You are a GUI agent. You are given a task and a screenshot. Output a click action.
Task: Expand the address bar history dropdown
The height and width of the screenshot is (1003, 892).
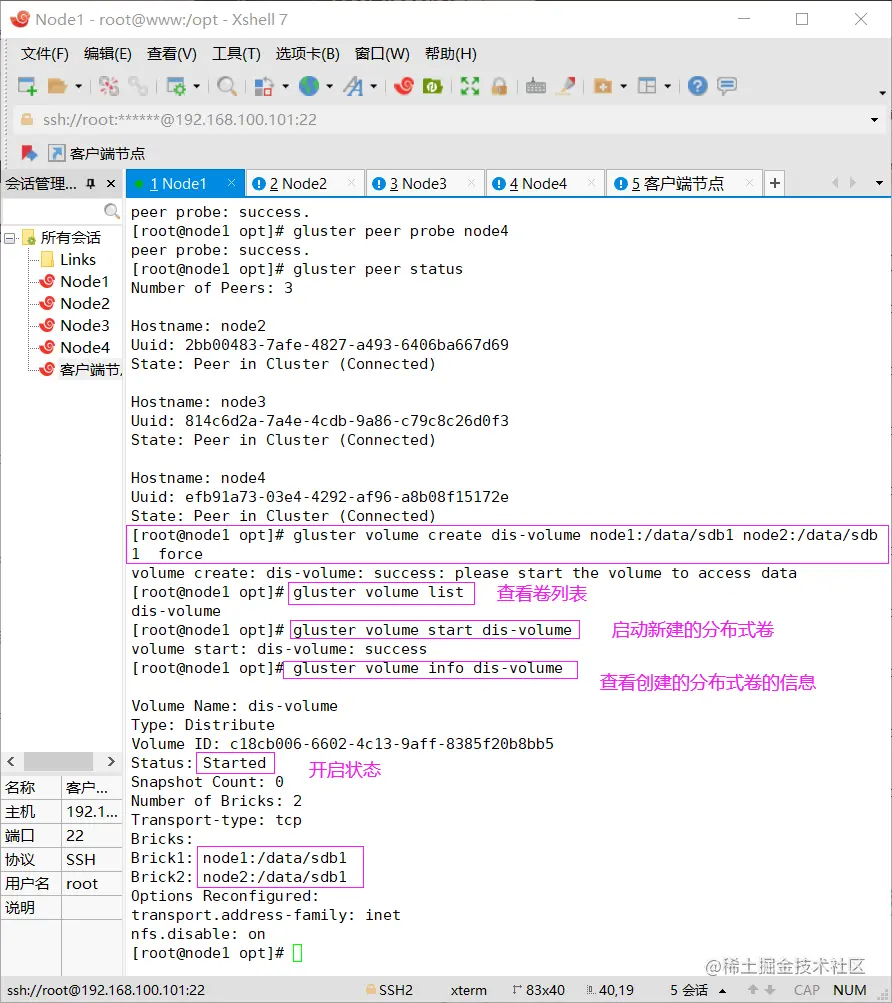[874, 120]
